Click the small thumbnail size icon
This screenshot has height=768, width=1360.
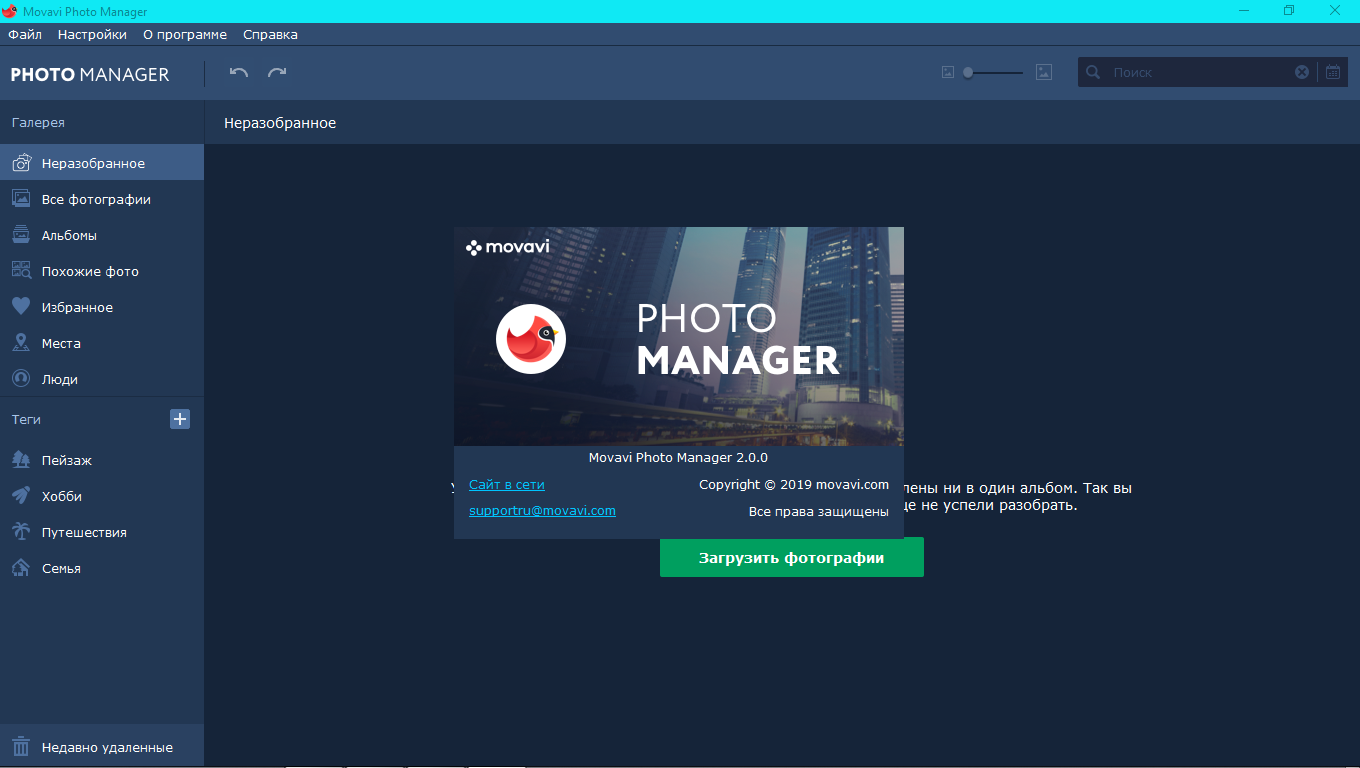coord(948,72)
